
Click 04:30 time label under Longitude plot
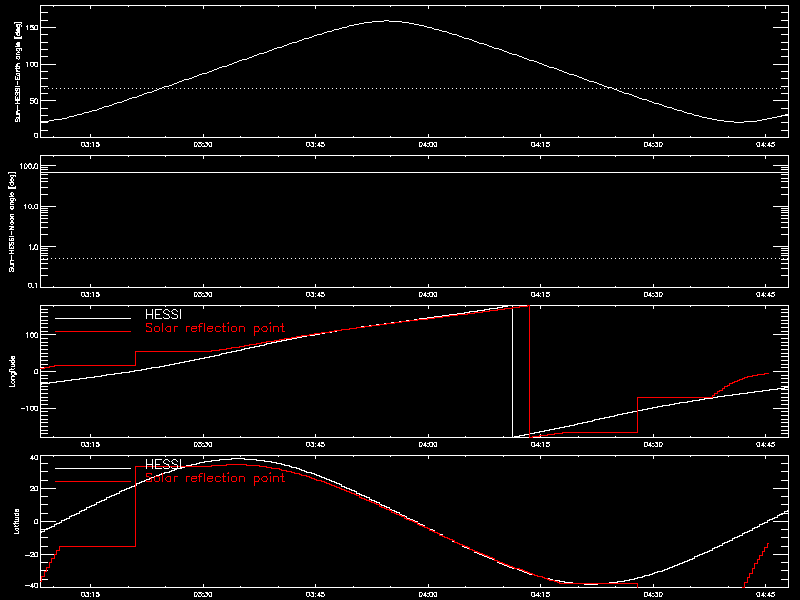coord(653,445)
